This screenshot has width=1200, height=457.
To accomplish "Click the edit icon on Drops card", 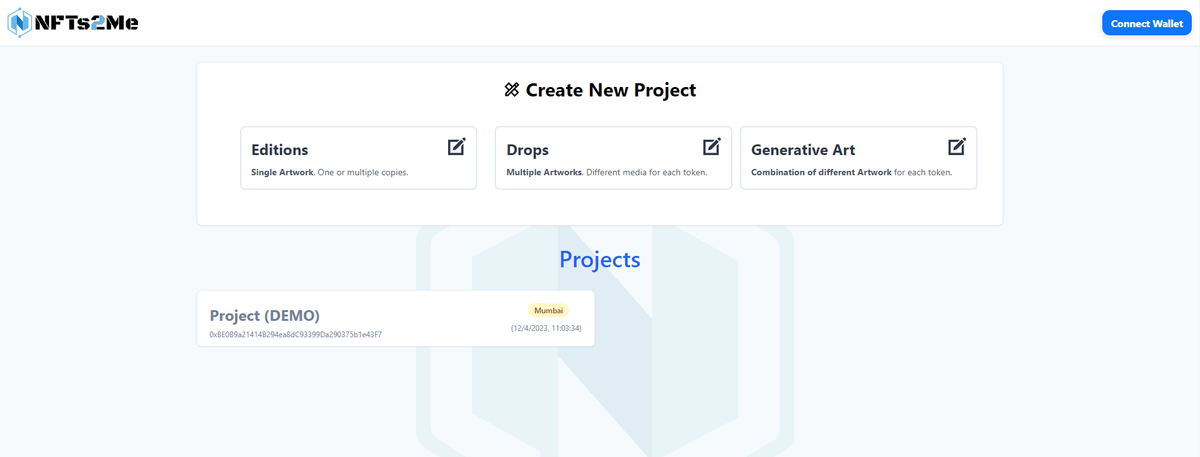I will 711,147.
